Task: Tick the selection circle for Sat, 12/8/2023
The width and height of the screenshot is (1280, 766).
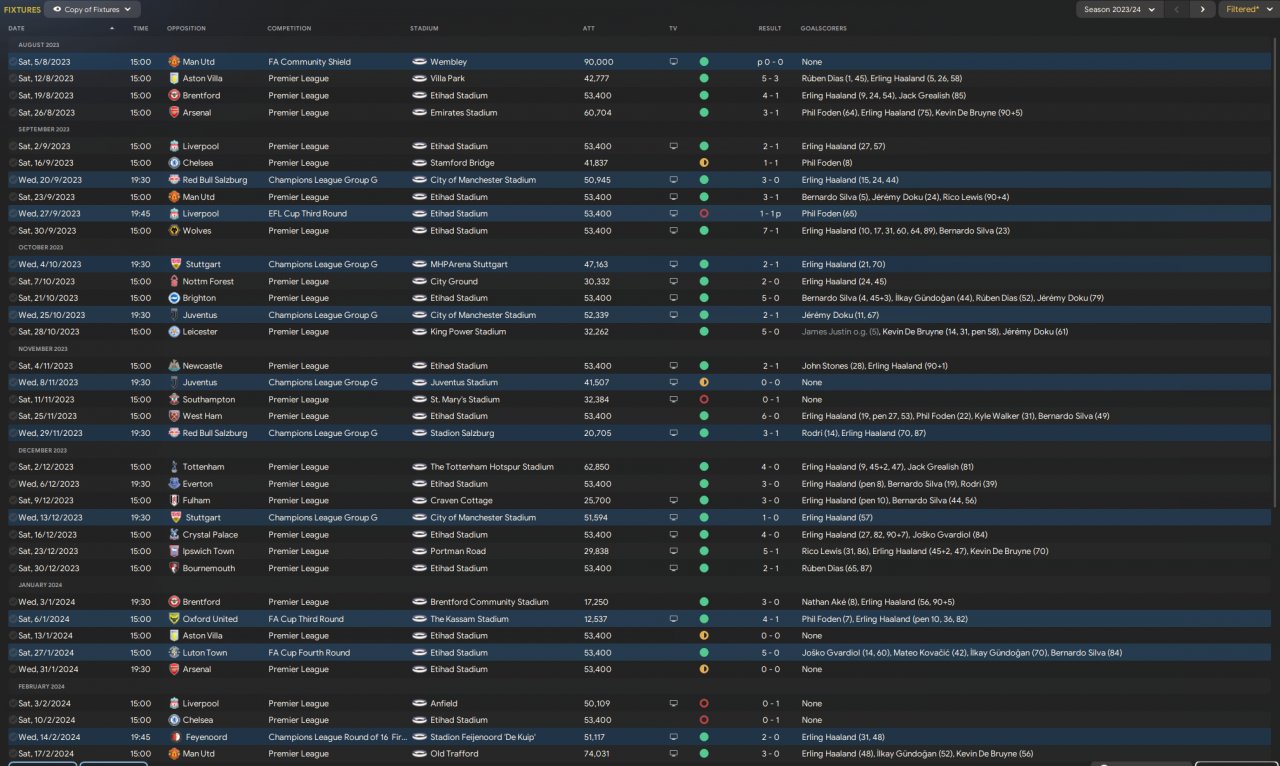Action: pos(13,79)
